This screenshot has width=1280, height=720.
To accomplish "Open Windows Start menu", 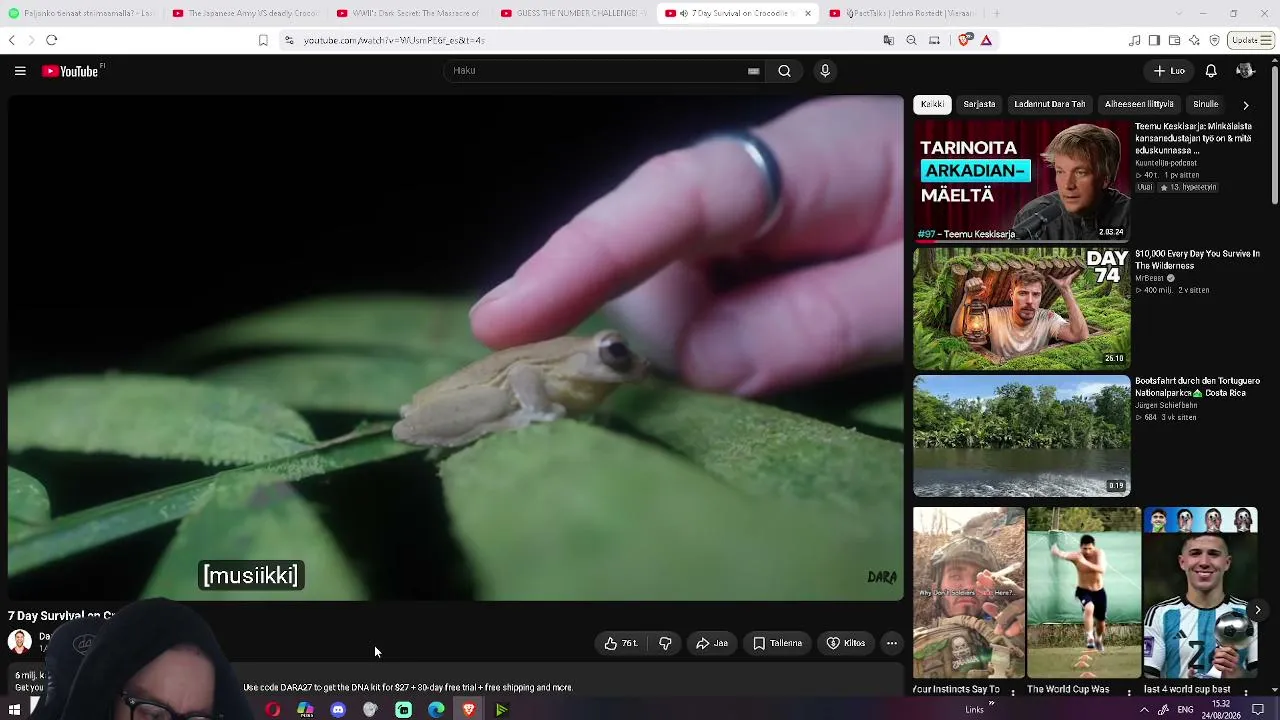I will (x=14, y=709).
